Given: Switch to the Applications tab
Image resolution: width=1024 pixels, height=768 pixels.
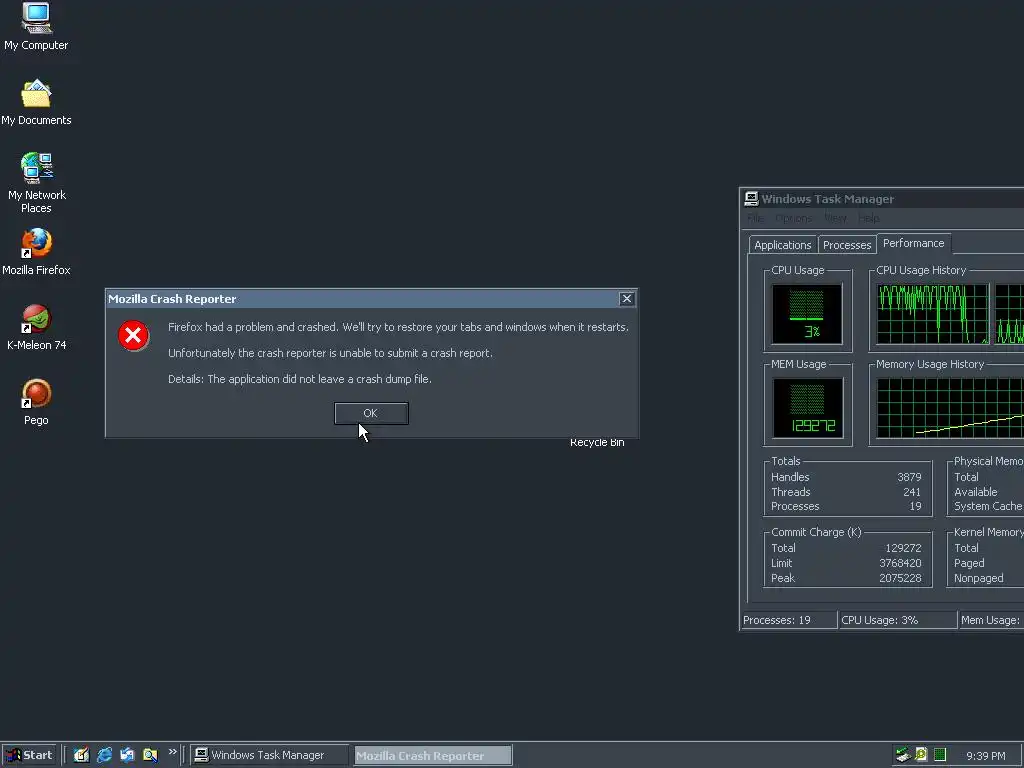Looking at the screenshot, I should click(x=782, y=245).
